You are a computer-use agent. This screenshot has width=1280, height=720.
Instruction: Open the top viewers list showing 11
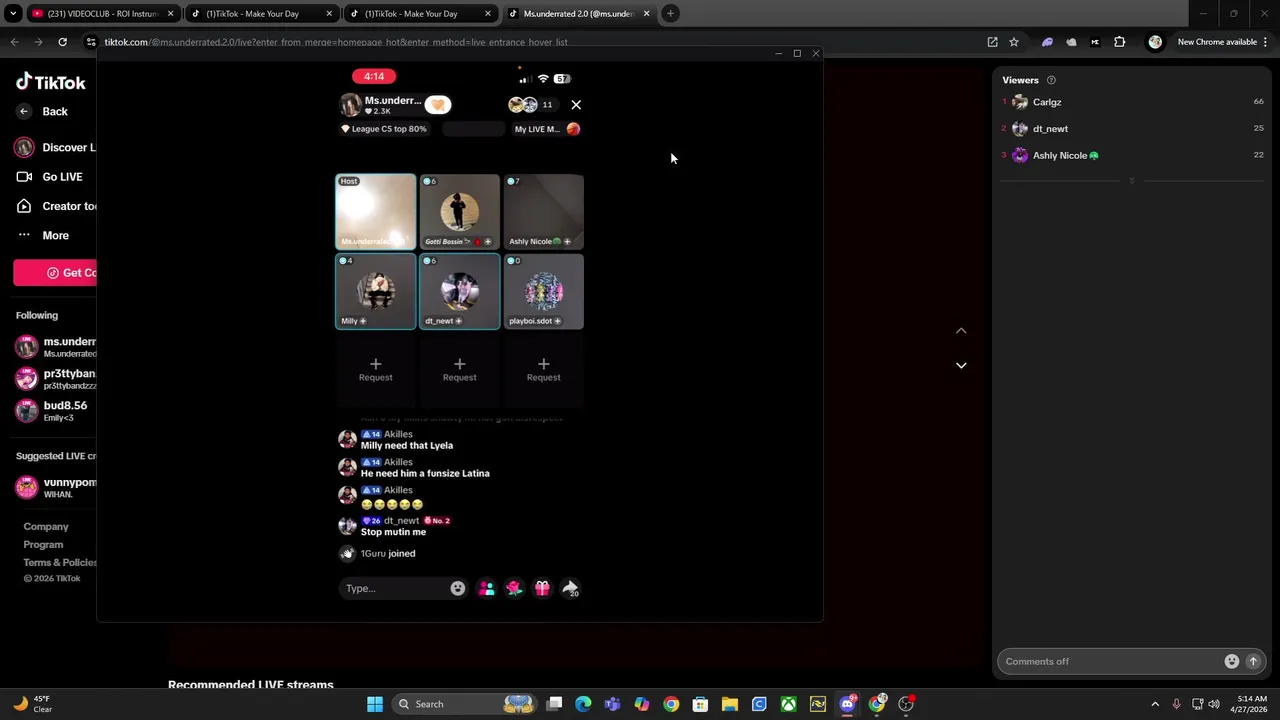point(531,105)
